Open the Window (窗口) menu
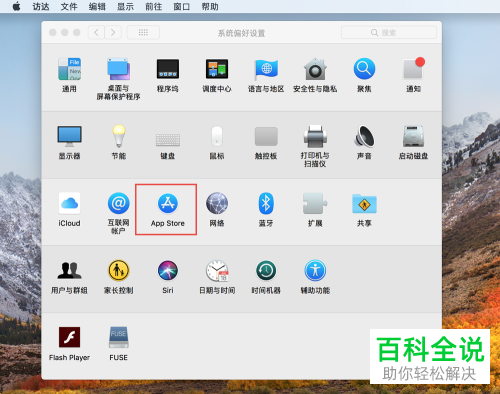The image size is (500, 394). 182,6
